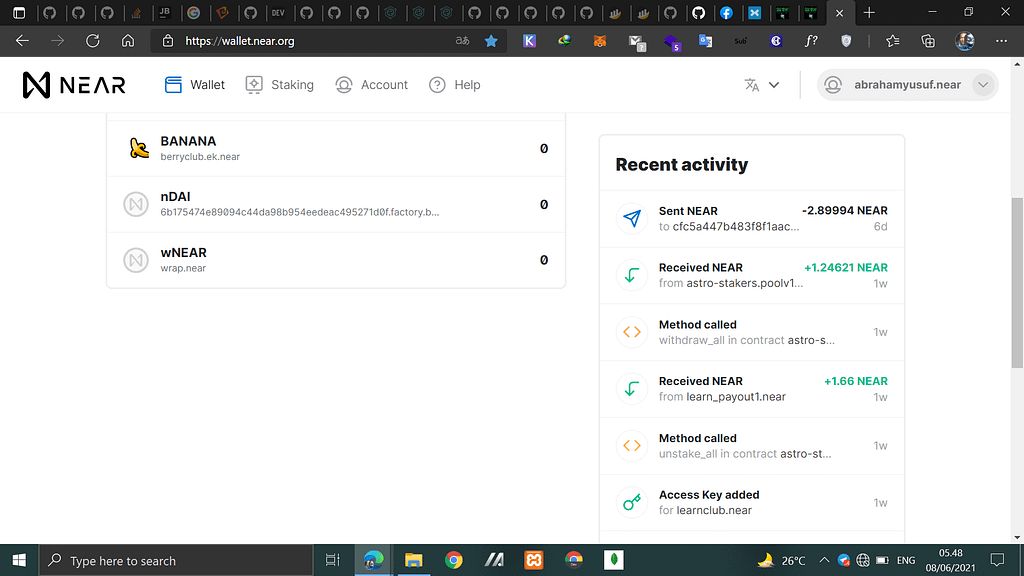Open the Received NEAR +1.24621 activity
1024x576 pixels.
coord(752,276)
